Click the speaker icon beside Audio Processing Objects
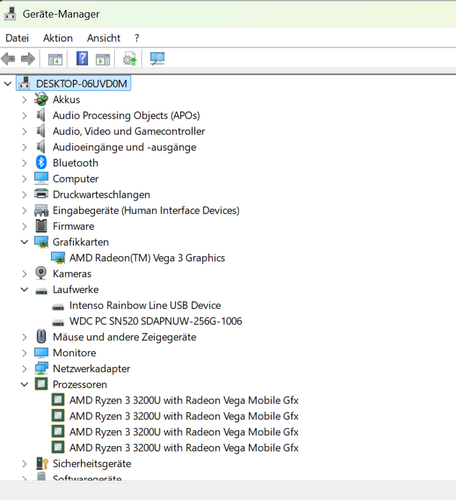 click(41, 115)
